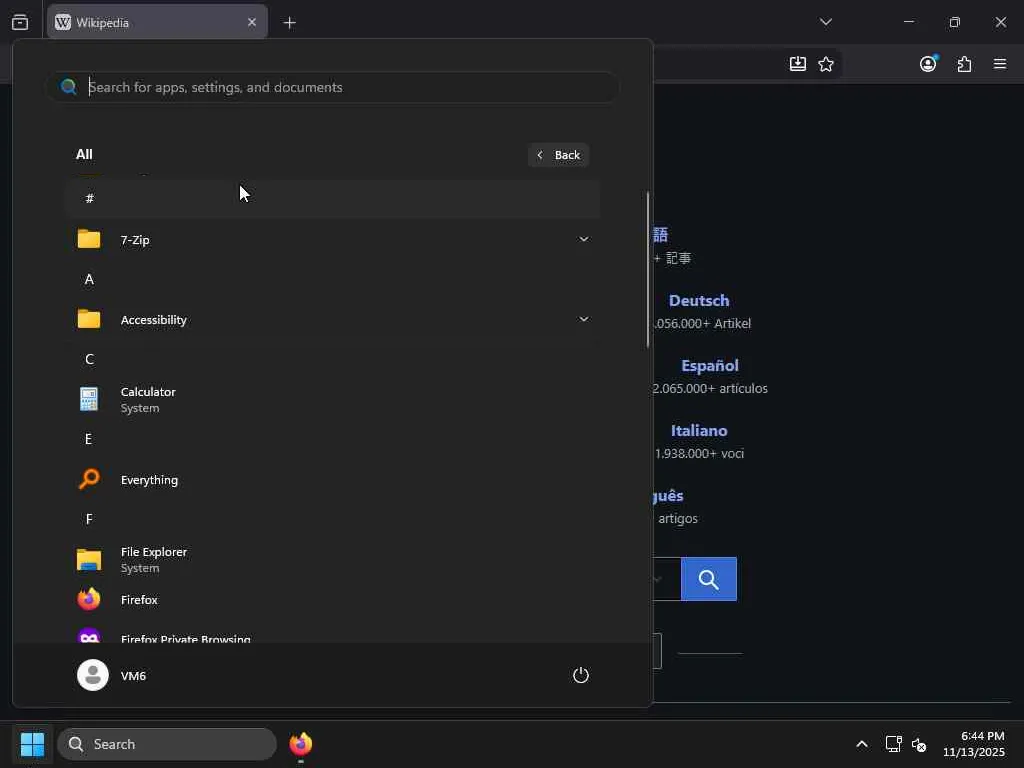Open Firefox from the taskbar

[x=301, y=744]
